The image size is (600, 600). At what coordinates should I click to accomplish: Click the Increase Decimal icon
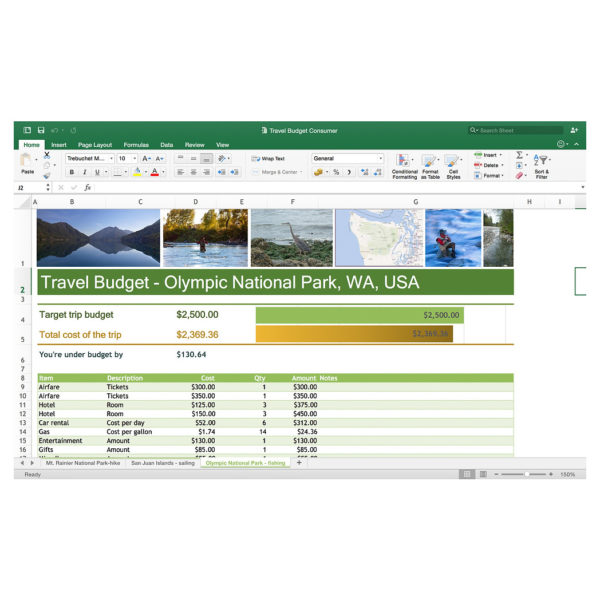[x=365, y=172]
